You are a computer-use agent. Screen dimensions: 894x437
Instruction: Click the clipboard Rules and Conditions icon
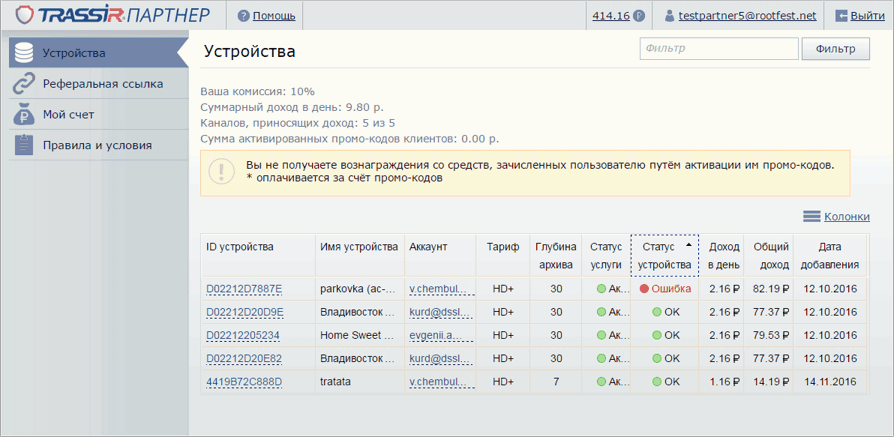pos(24,146)
